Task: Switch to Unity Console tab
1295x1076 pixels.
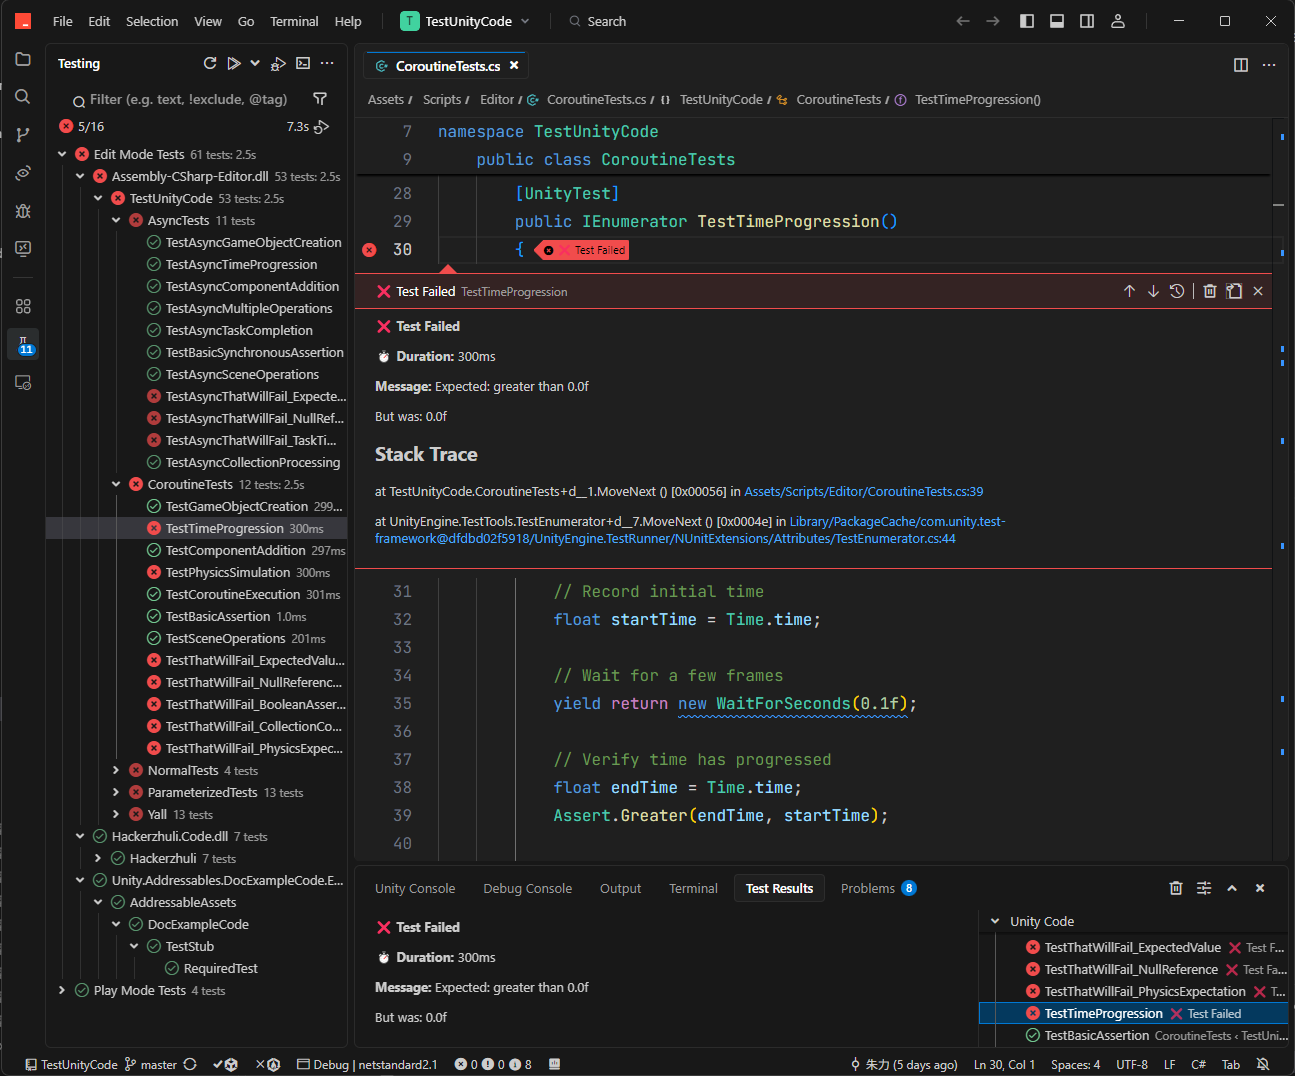Action: [x=415, y=888]
